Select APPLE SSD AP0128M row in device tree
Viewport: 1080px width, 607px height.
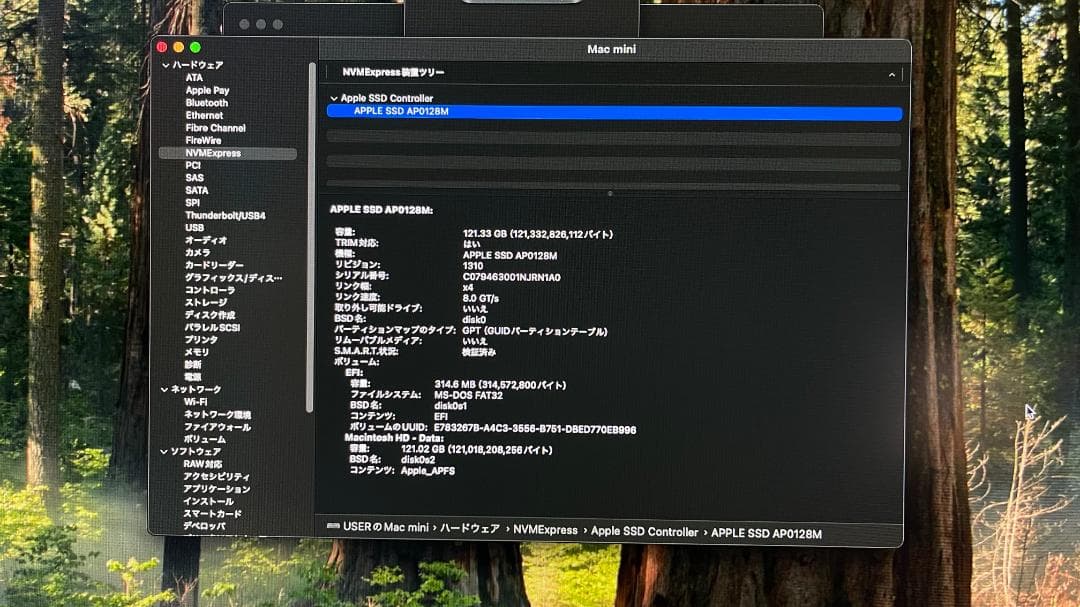tap(614, 112)
